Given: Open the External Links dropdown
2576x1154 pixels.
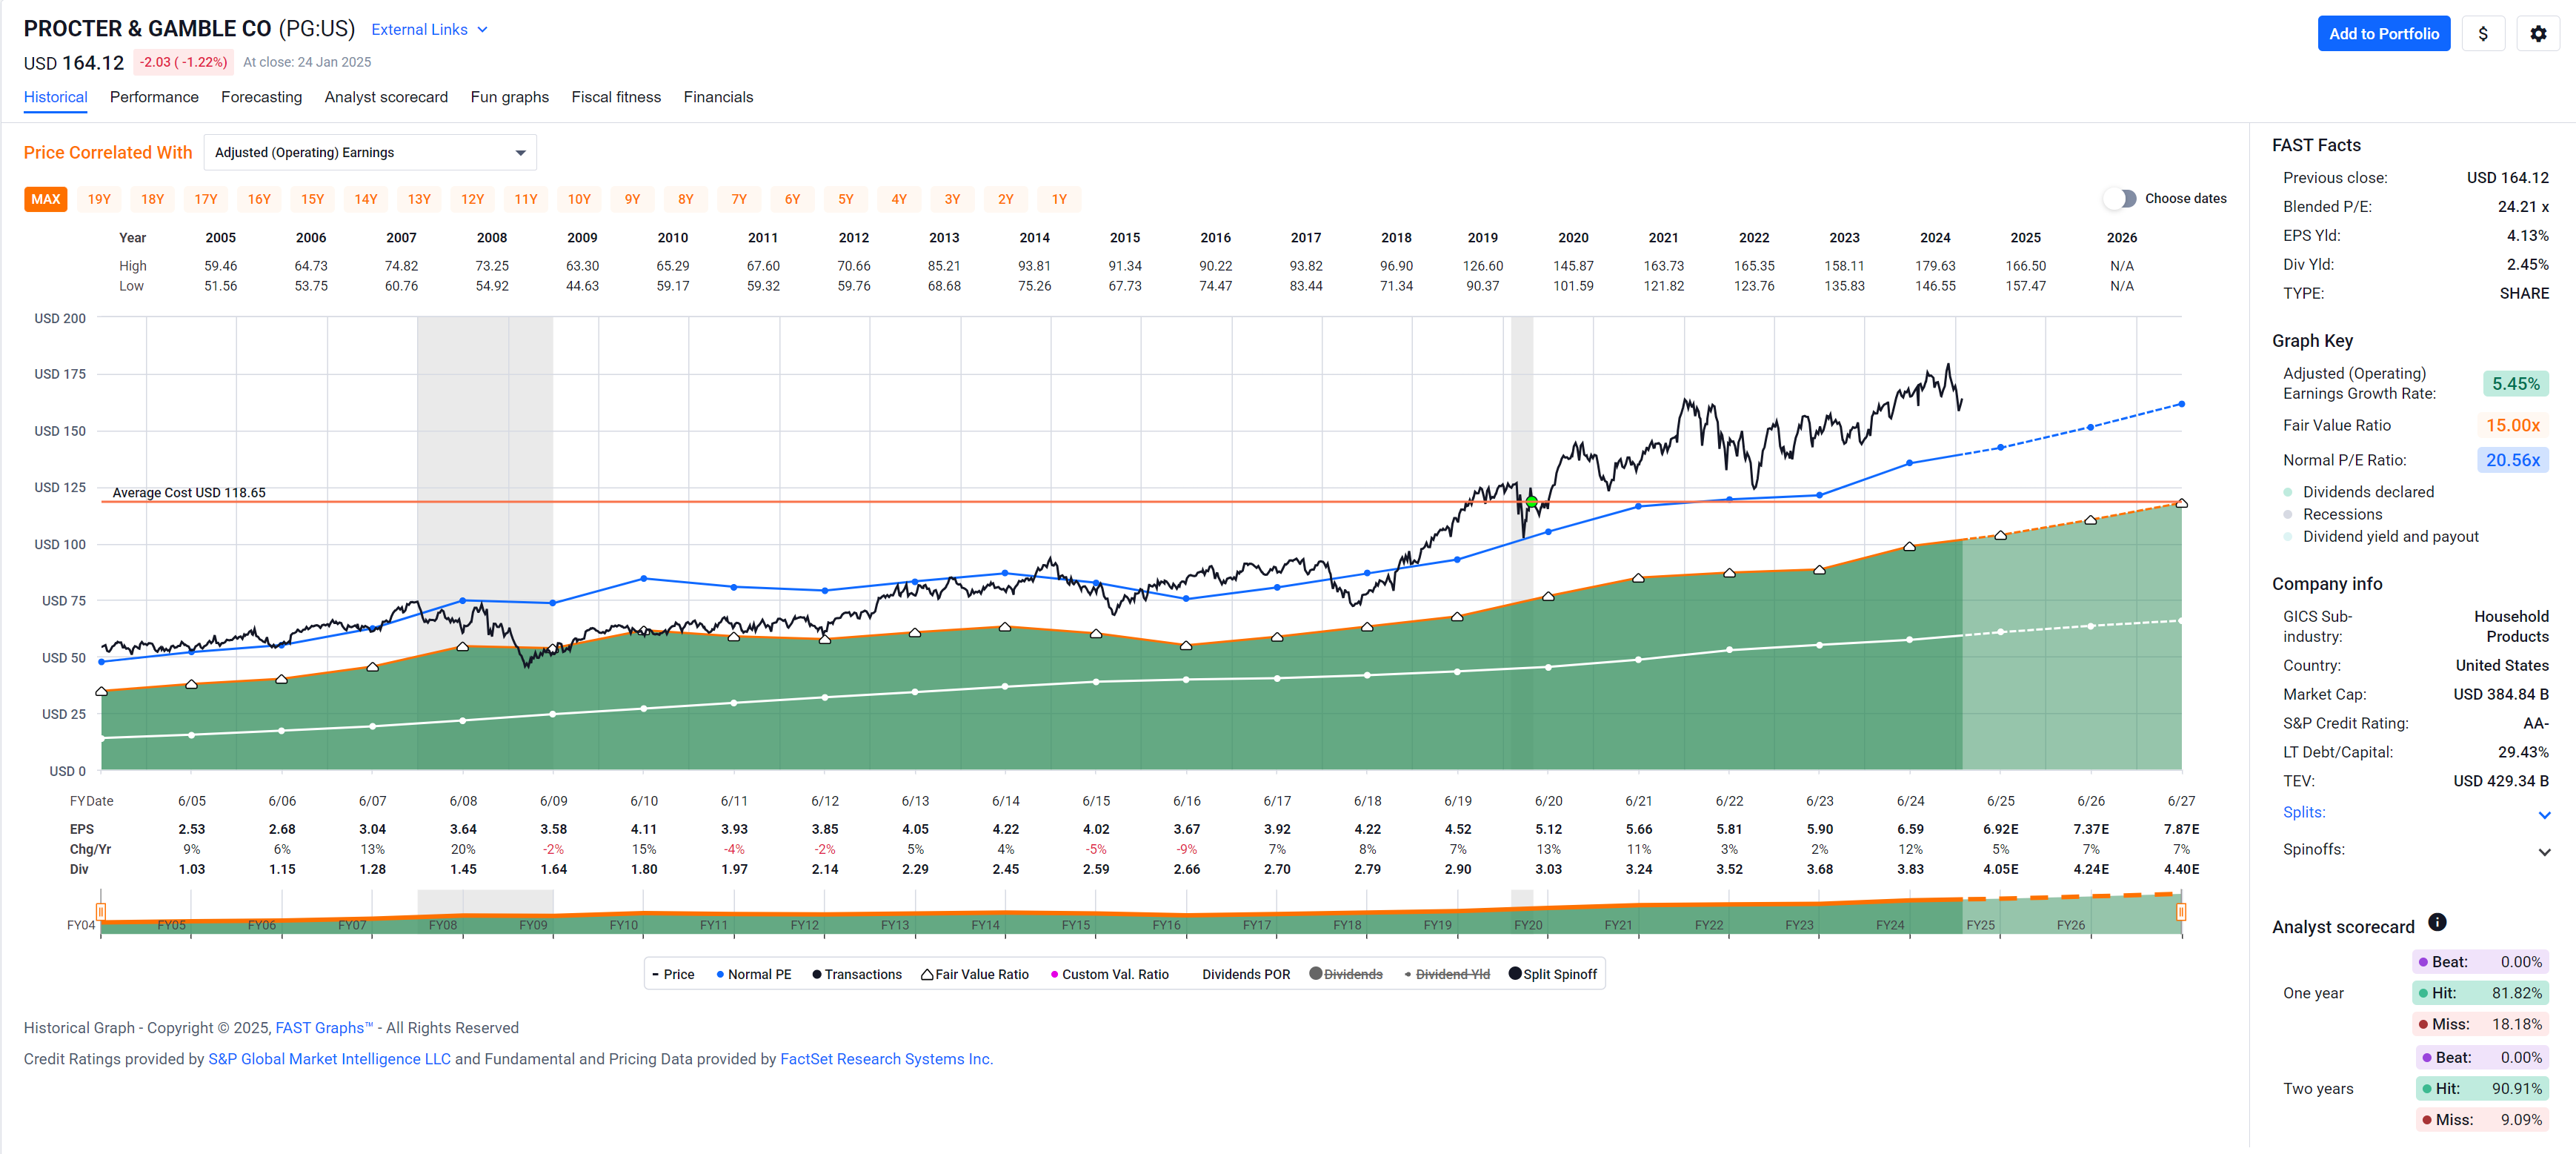Looking at the screenshot, I should click(x=429, y=29).
